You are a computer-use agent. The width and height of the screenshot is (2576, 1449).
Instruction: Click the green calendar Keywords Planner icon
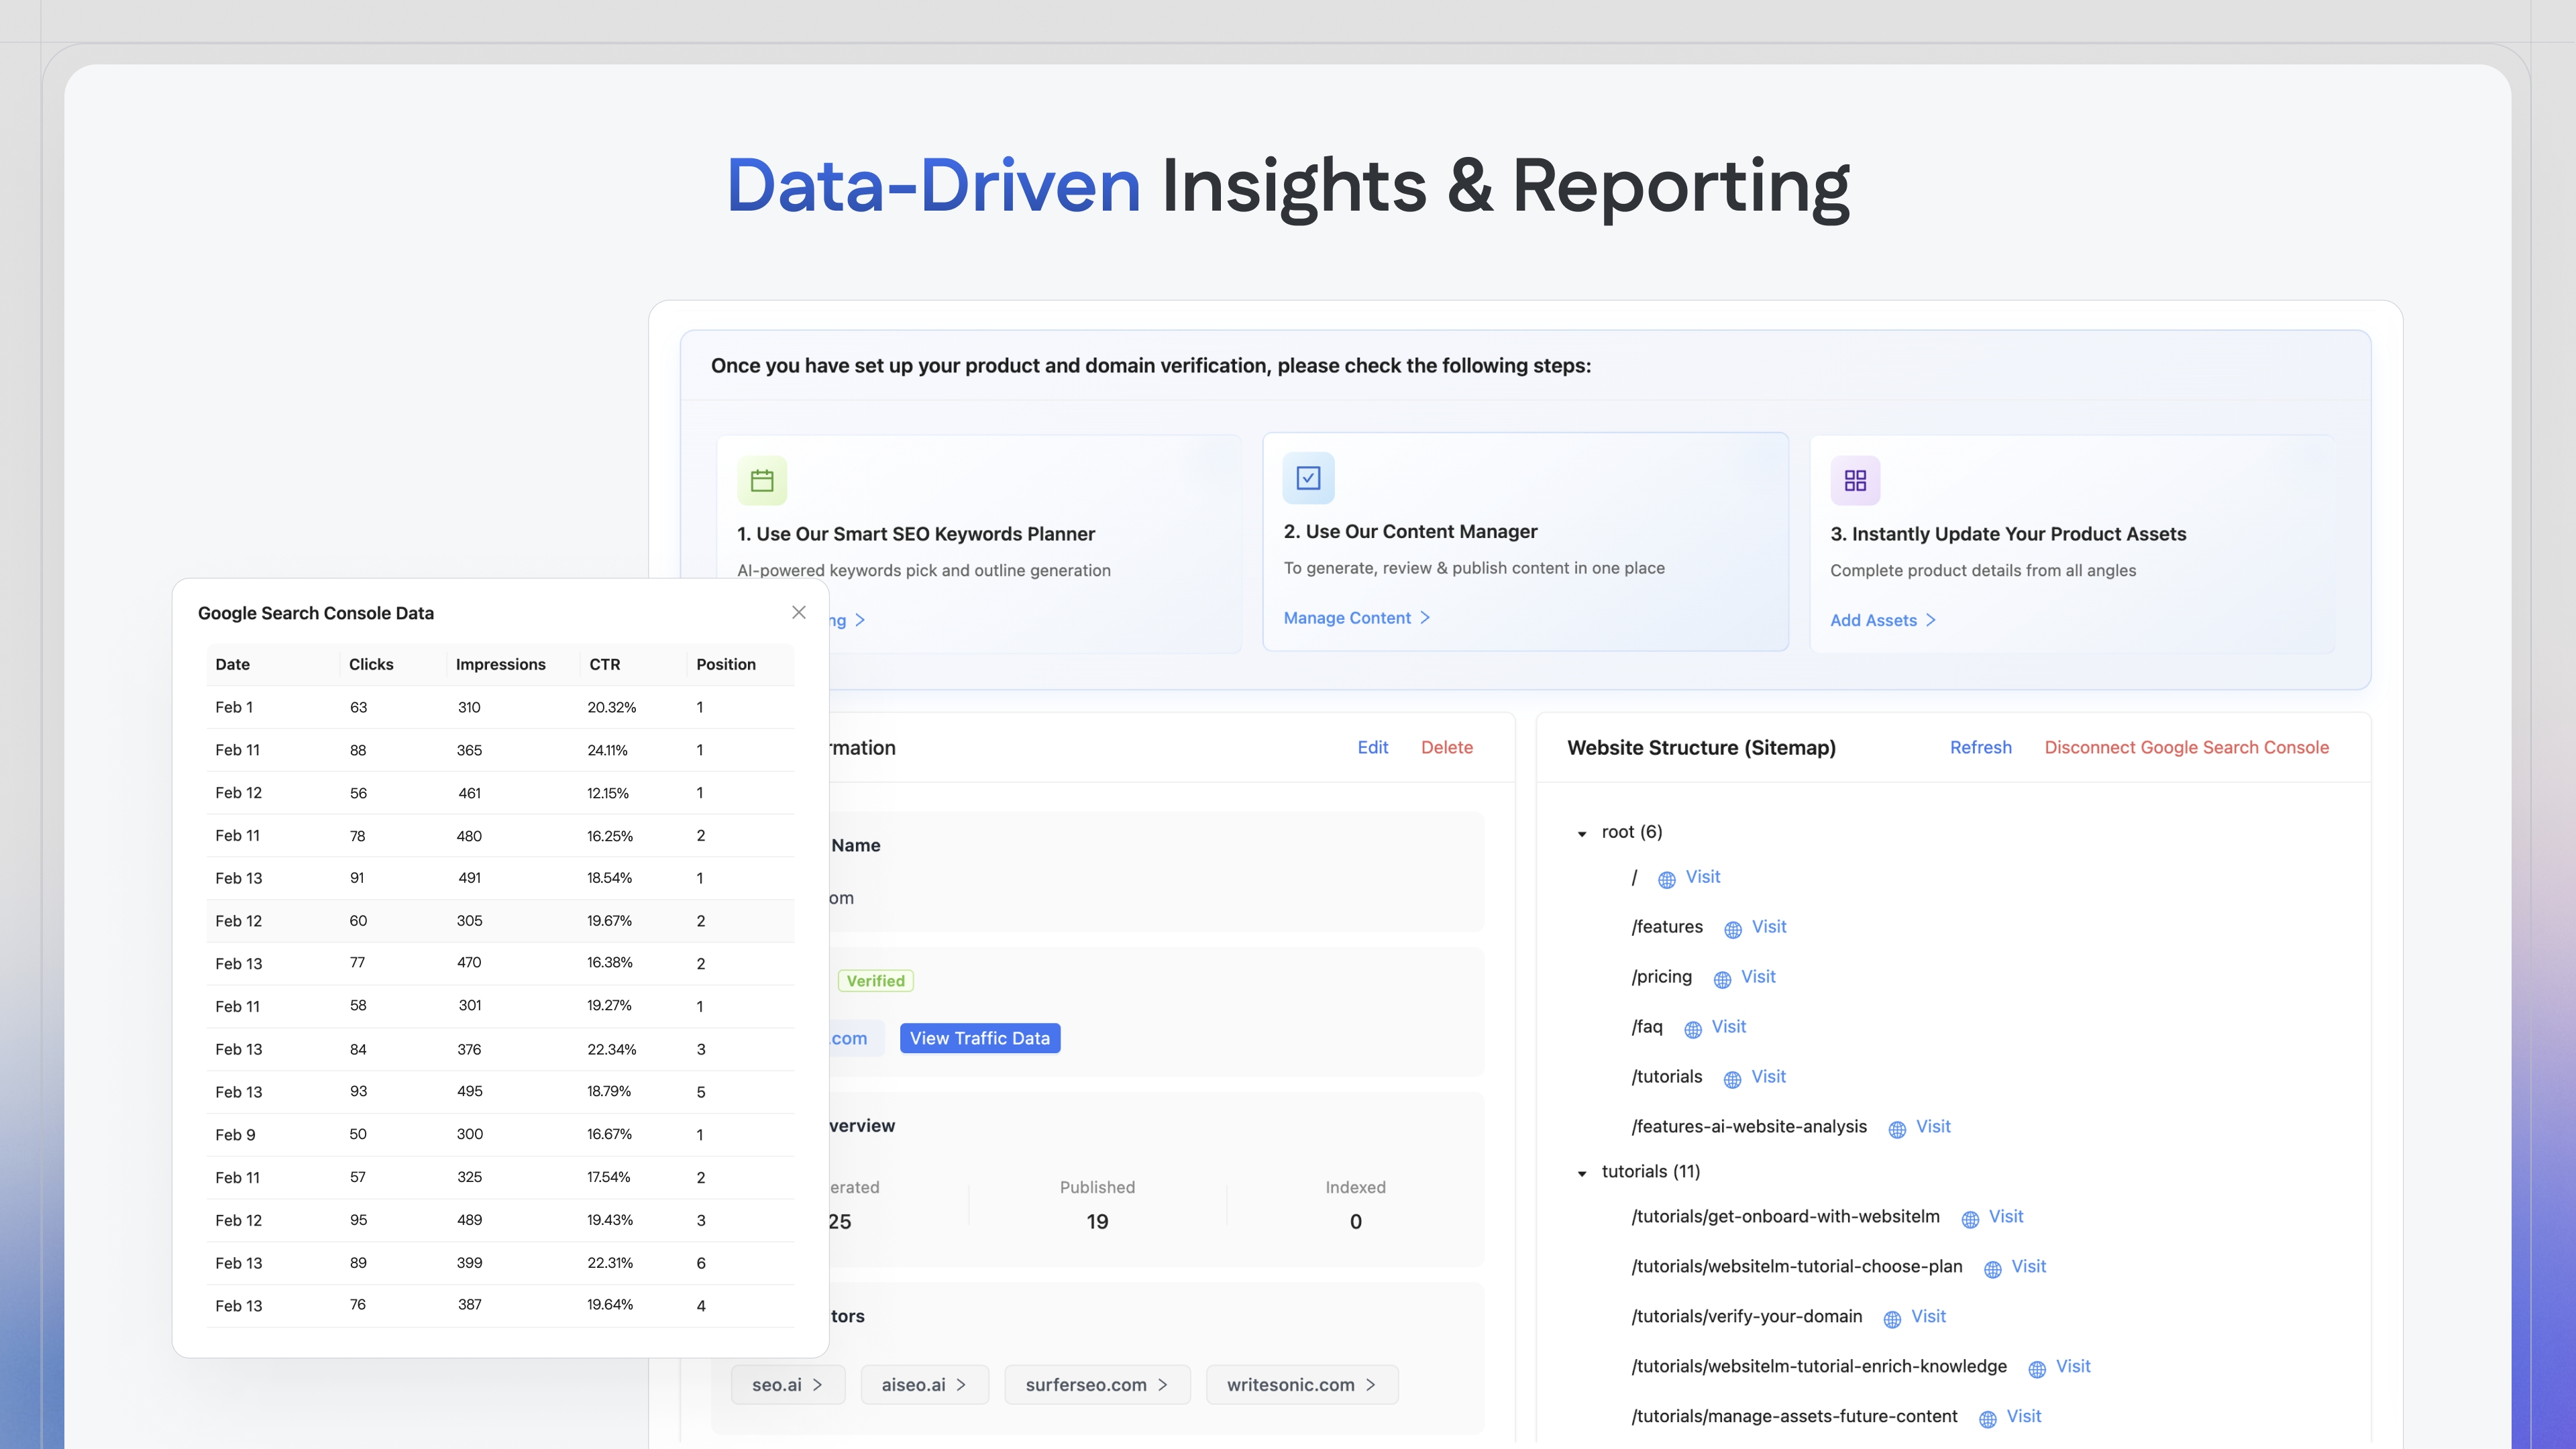coord(762,481)
